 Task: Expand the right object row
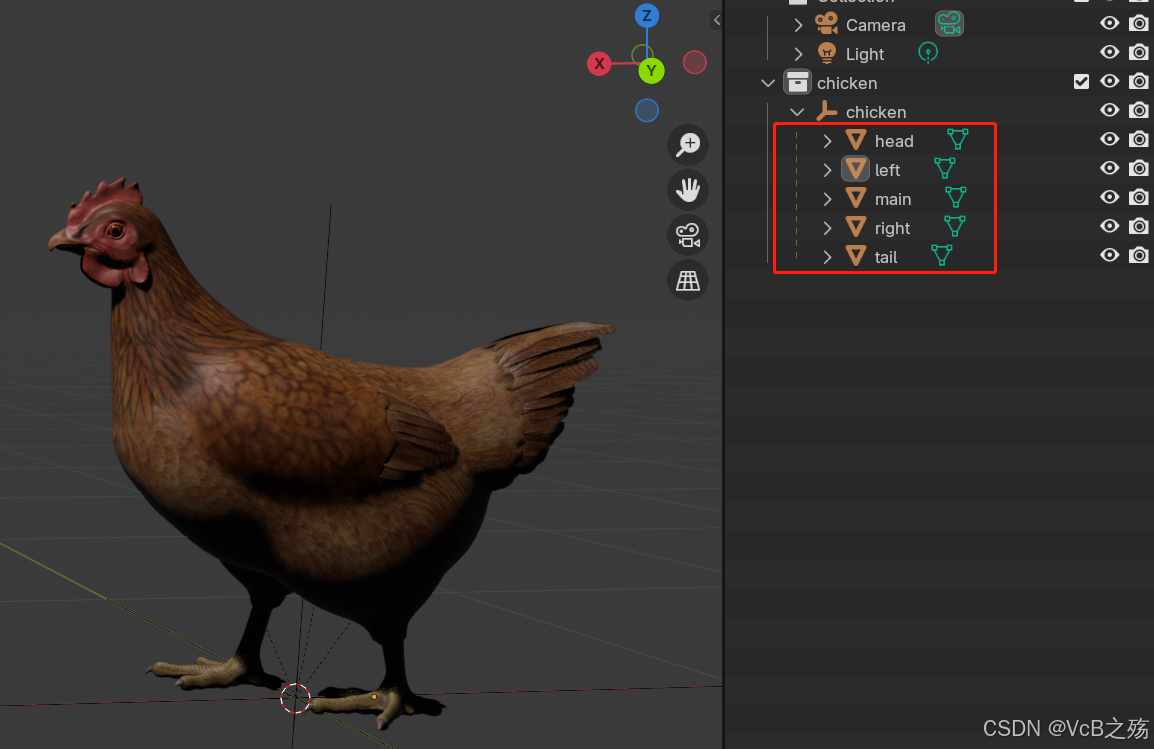click(x=827, y=228)
